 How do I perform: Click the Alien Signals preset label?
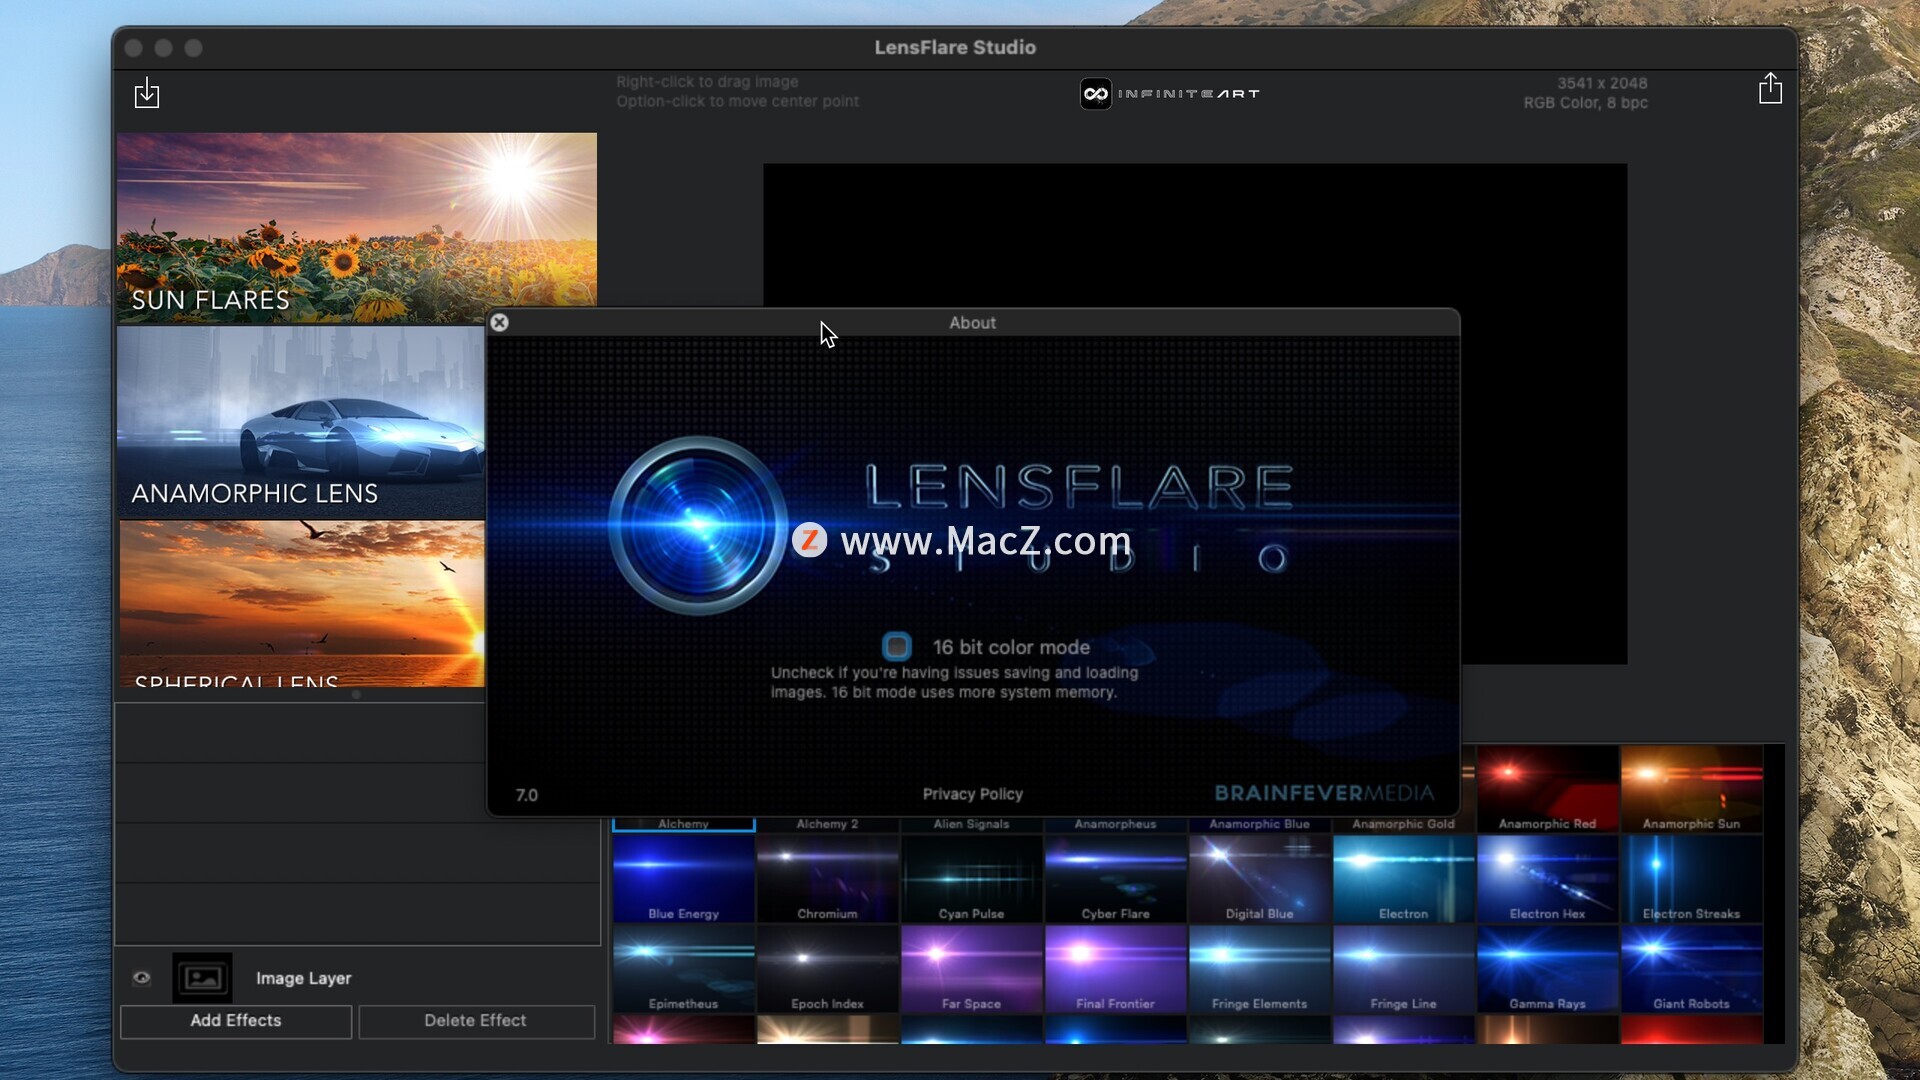972,824
